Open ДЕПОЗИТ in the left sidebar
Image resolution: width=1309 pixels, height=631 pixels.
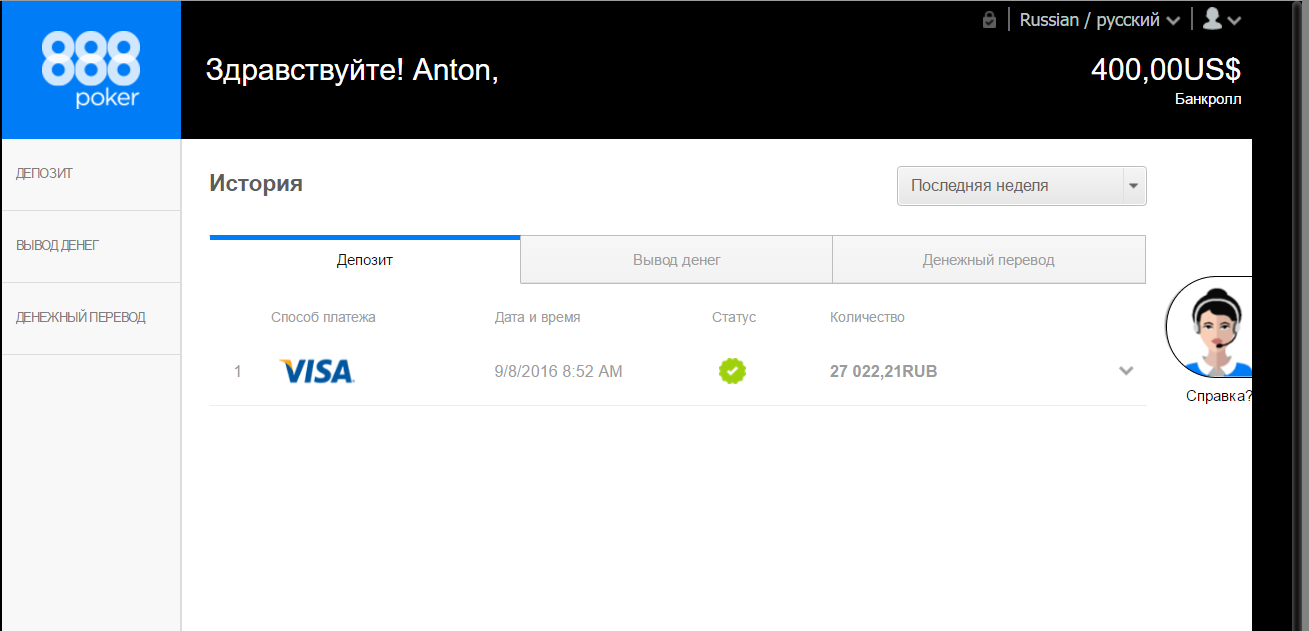45,174
